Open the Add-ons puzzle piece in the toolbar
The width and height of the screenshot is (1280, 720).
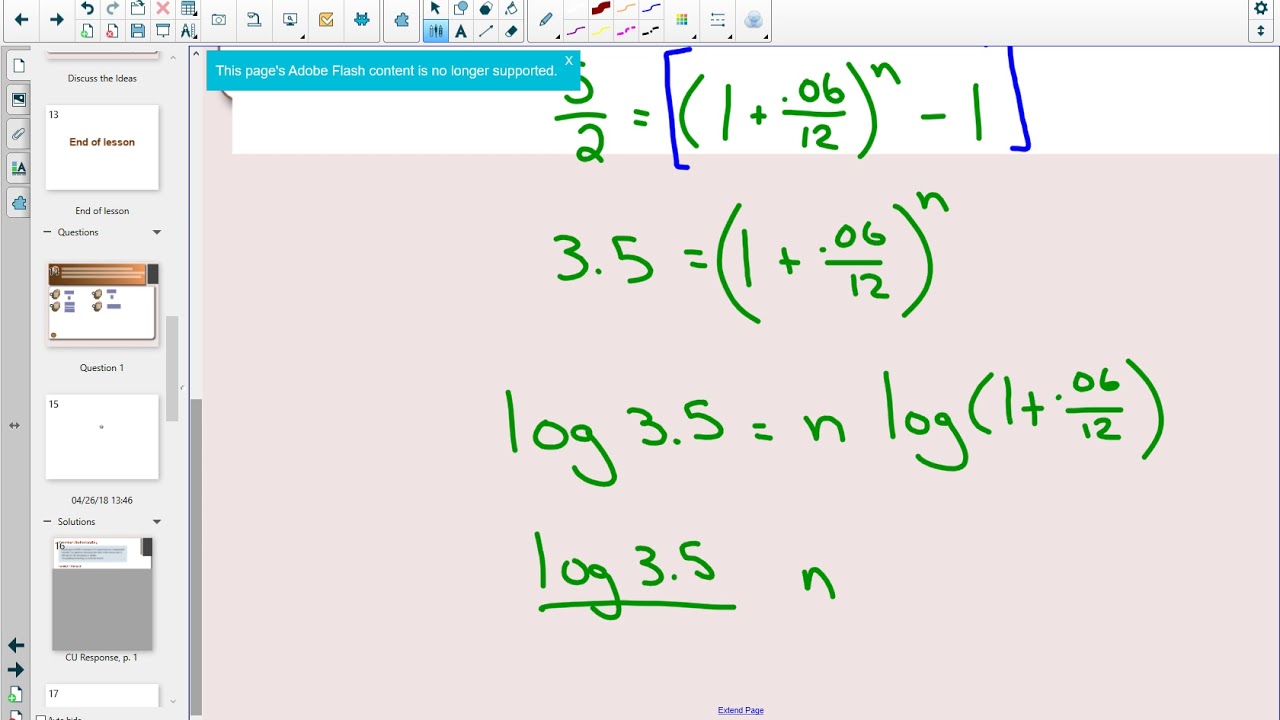pyautogui.click(x=402, y=20)
